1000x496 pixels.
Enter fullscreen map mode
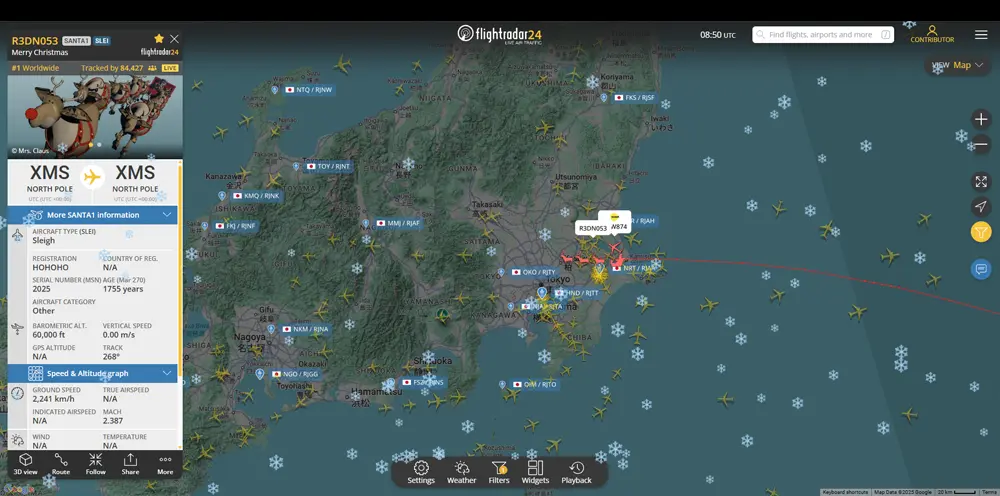[x=980, y=181]
